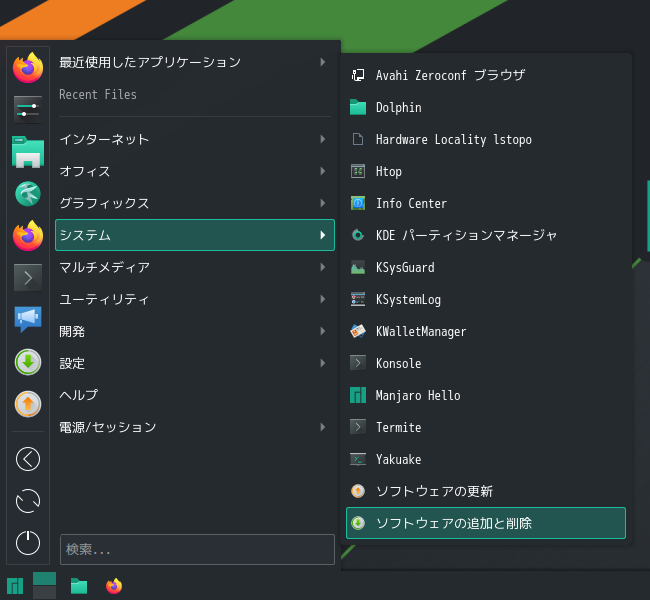Click the 検索 search field
The image size is (650, 600).
tap(197, 549)
